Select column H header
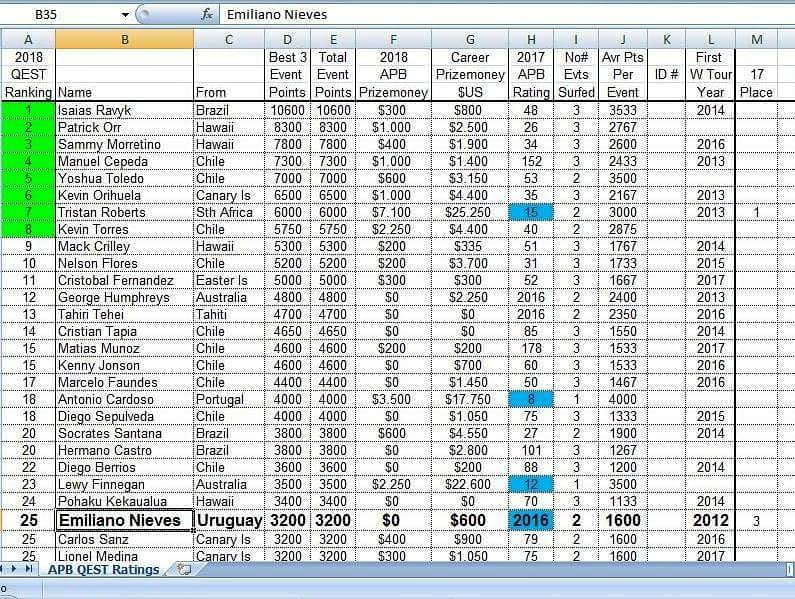The image size is (795, 599). (x=531, y=40)
